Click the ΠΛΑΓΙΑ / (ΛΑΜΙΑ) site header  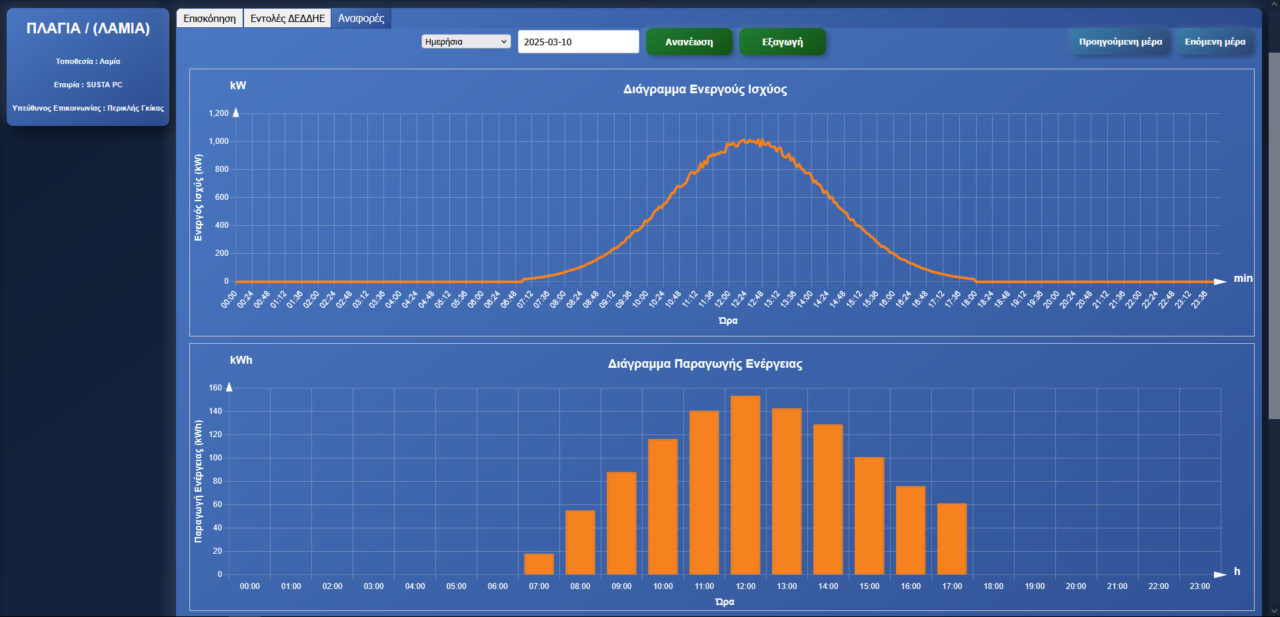pos(88,28)
